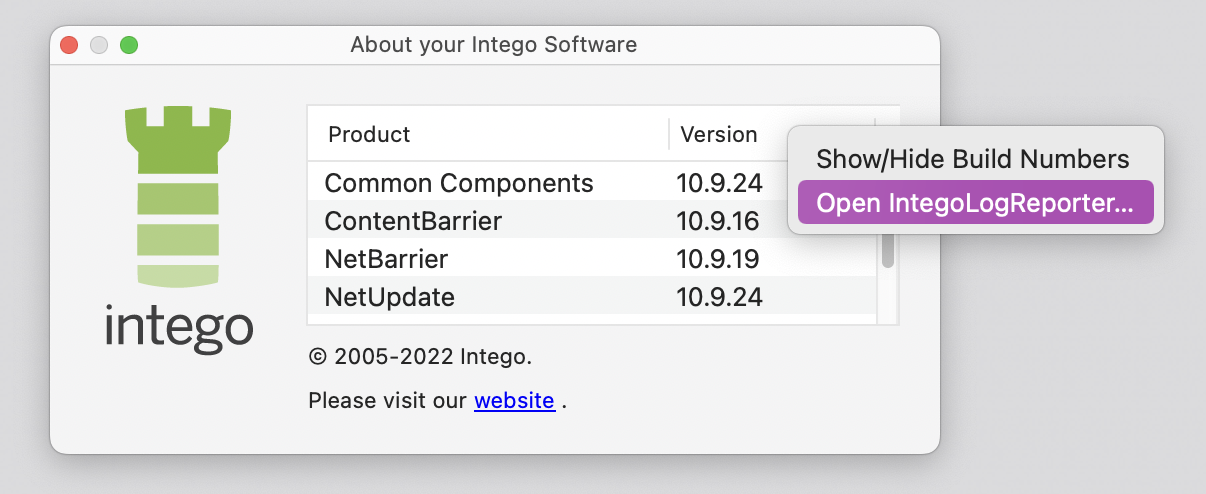
Task: Choose Open IntegoLogReporter… from context menu
Action: coord(975,202)
